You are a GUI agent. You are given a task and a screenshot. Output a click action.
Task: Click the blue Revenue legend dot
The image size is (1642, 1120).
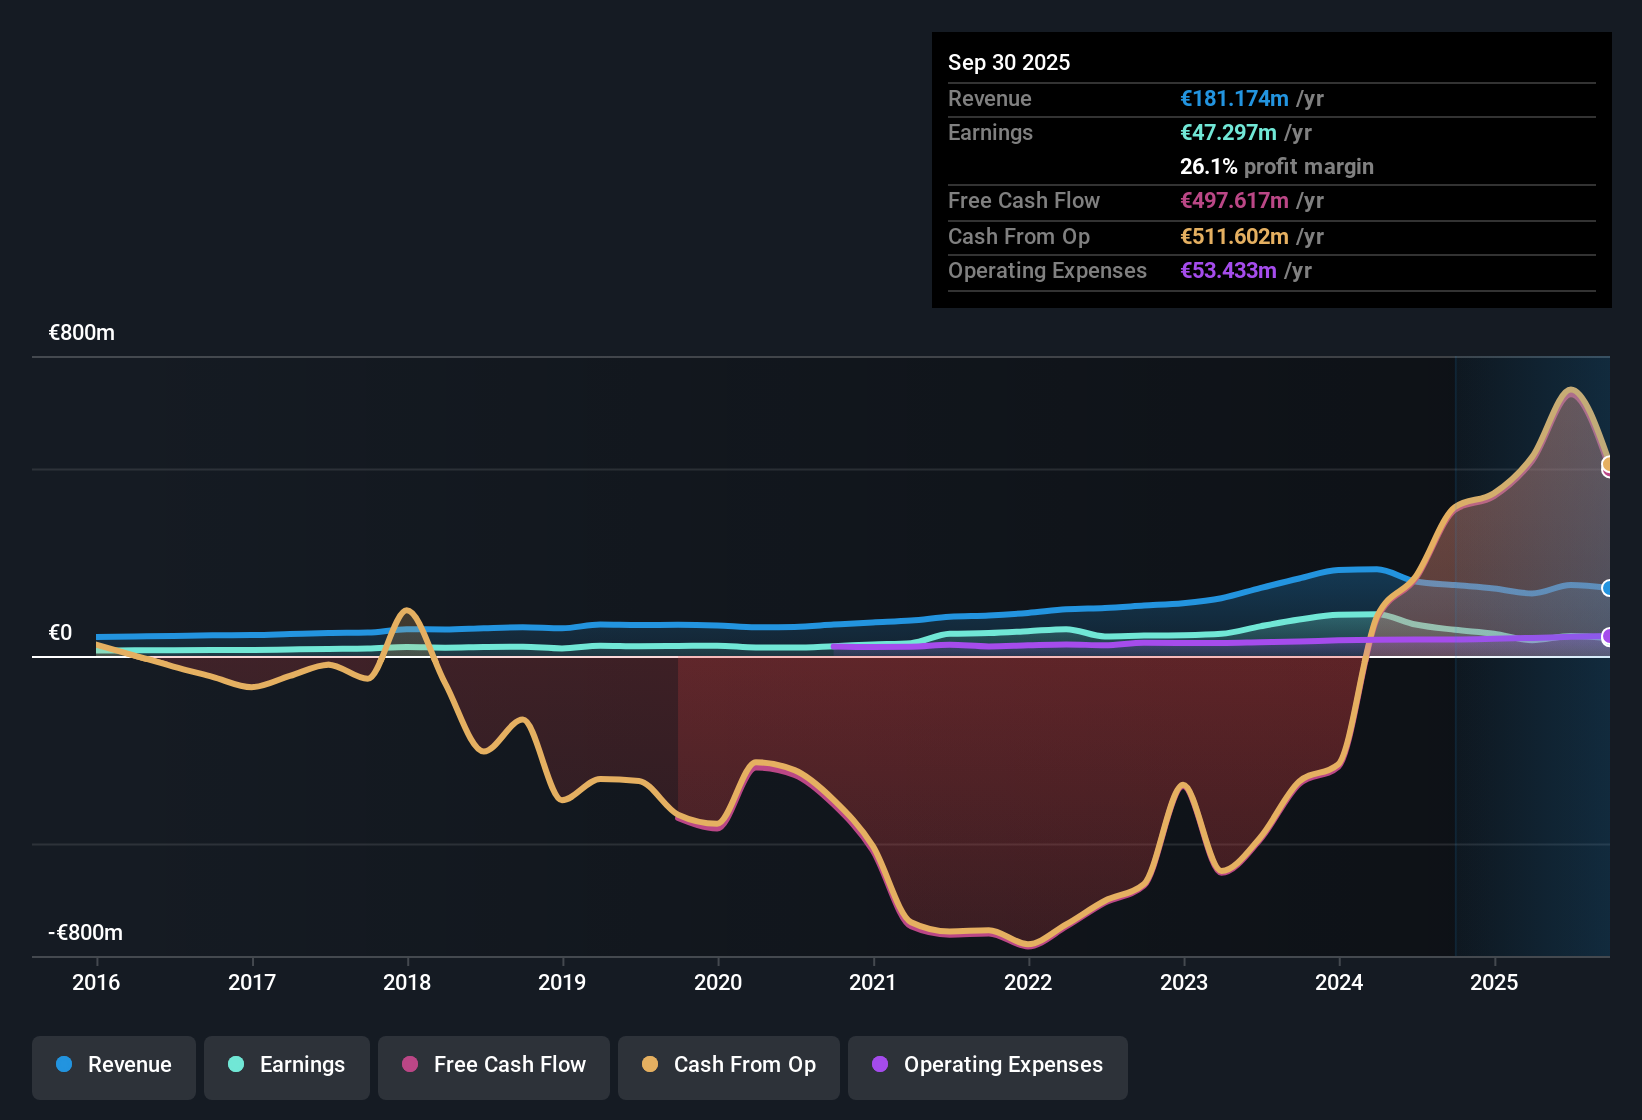click(x=64, y=1065)
